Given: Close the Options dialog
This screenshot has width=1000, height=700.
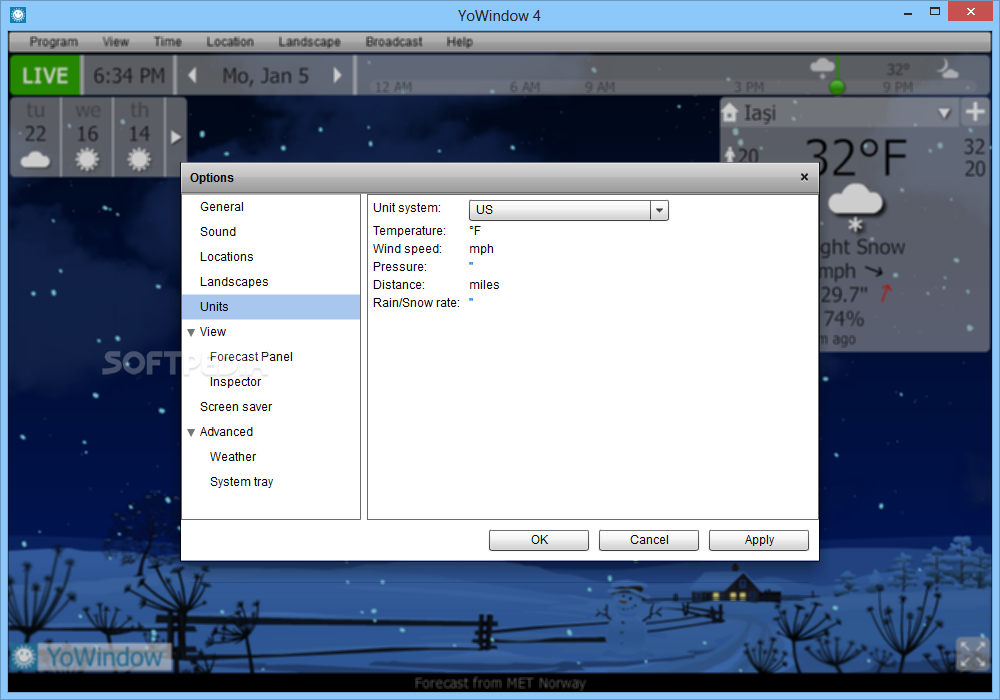Looking at the screenshot, I should click(x=804, y=177).
